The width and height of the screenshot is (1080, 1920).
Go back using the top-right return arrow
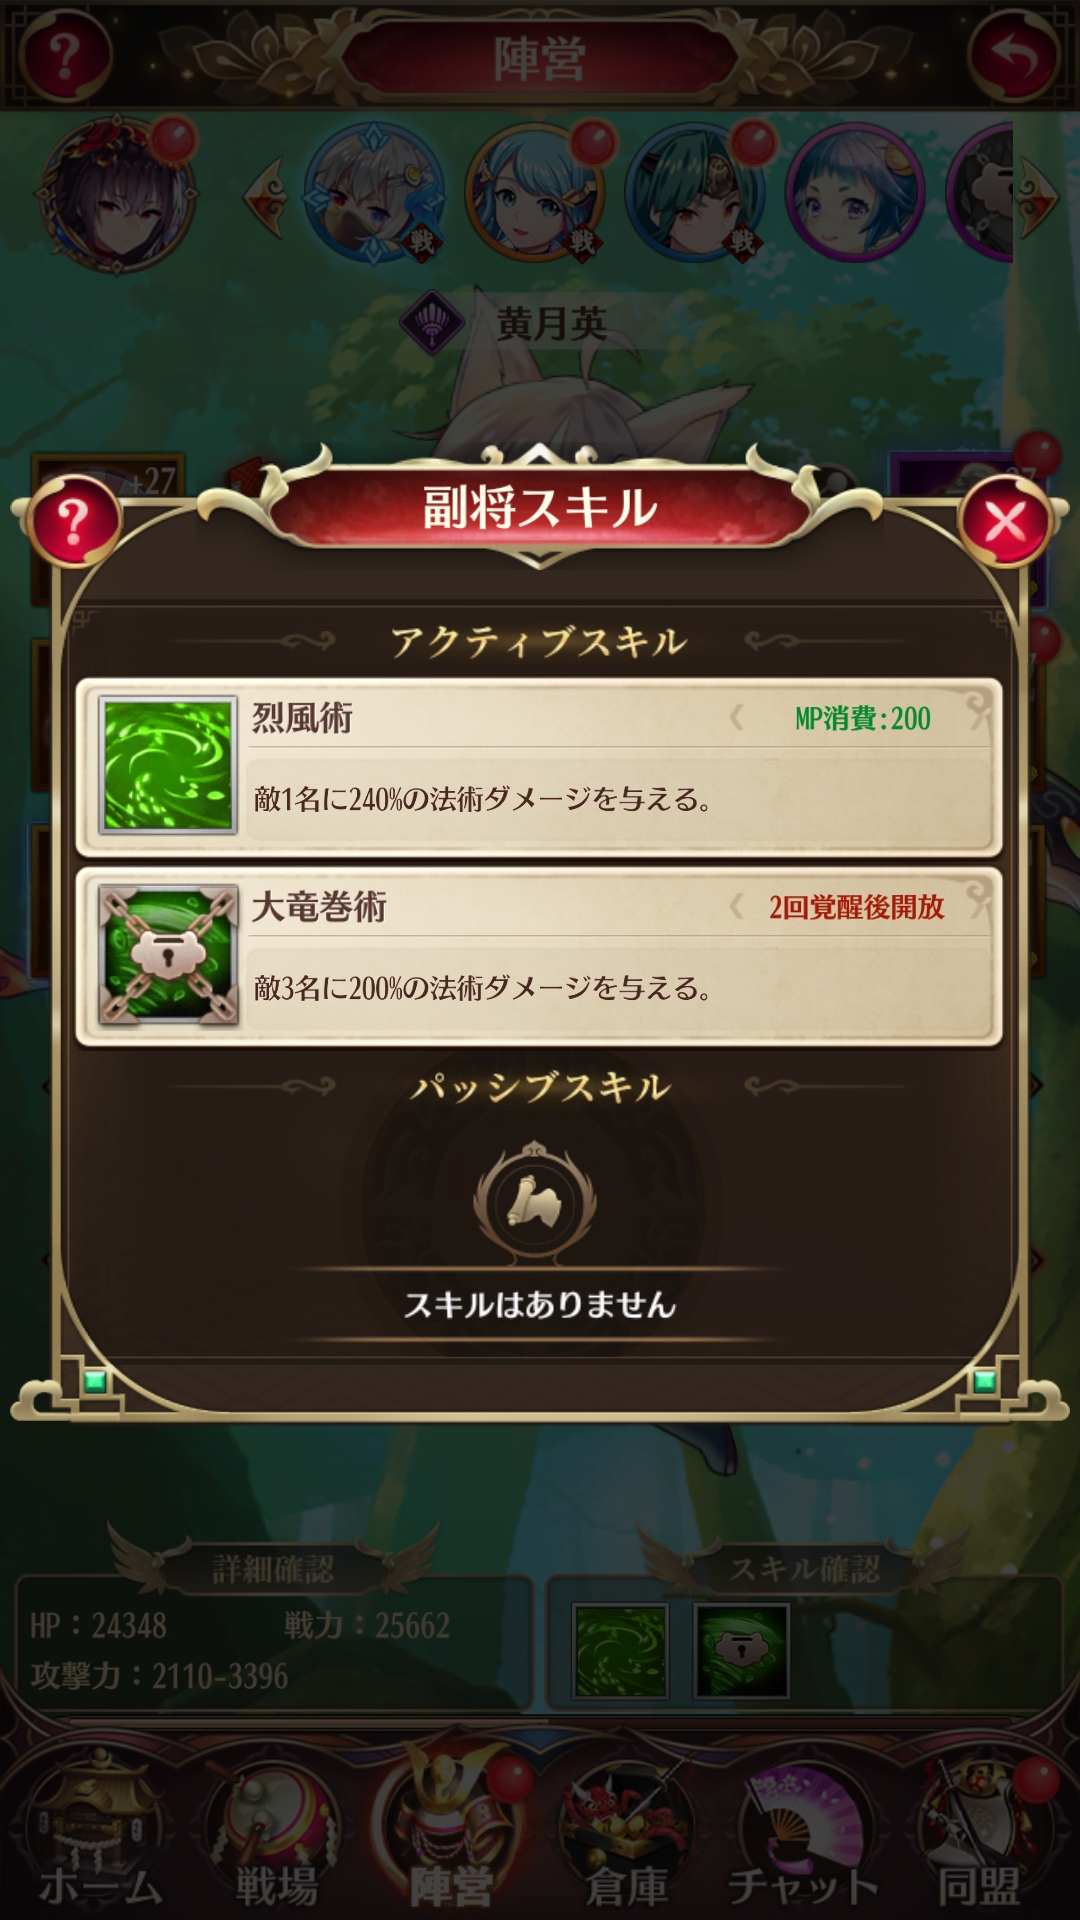coord(1014,55)
